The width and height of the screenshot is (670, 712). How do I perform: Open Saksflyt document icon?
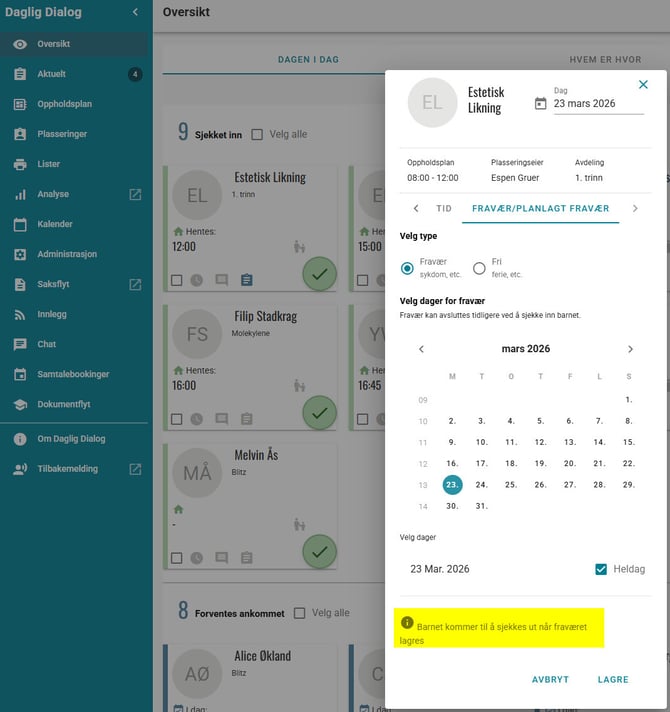pyautogui.click(x=20, y=284)
